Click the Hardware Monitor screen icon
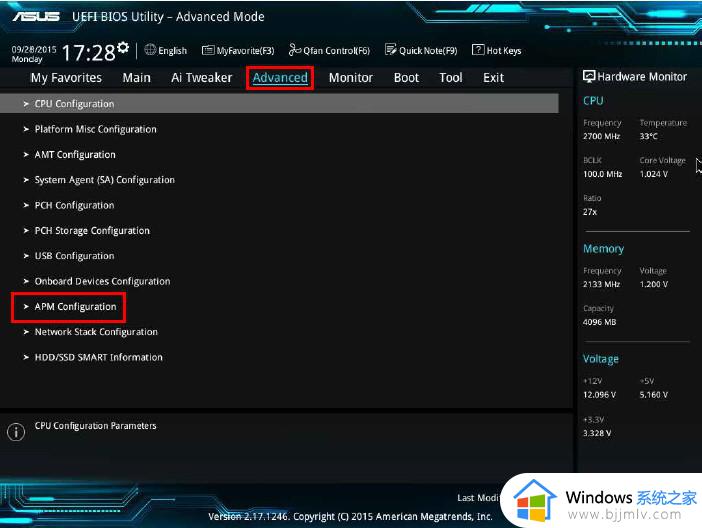 pos(589,77)
